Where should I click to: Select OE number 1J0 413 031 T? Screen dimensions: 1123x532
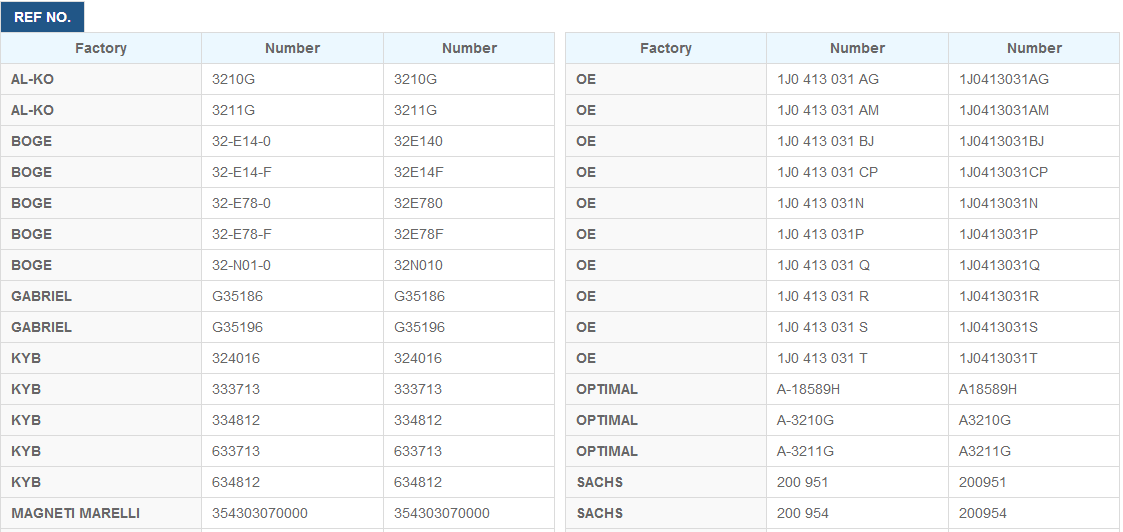[x=857, y=358]
